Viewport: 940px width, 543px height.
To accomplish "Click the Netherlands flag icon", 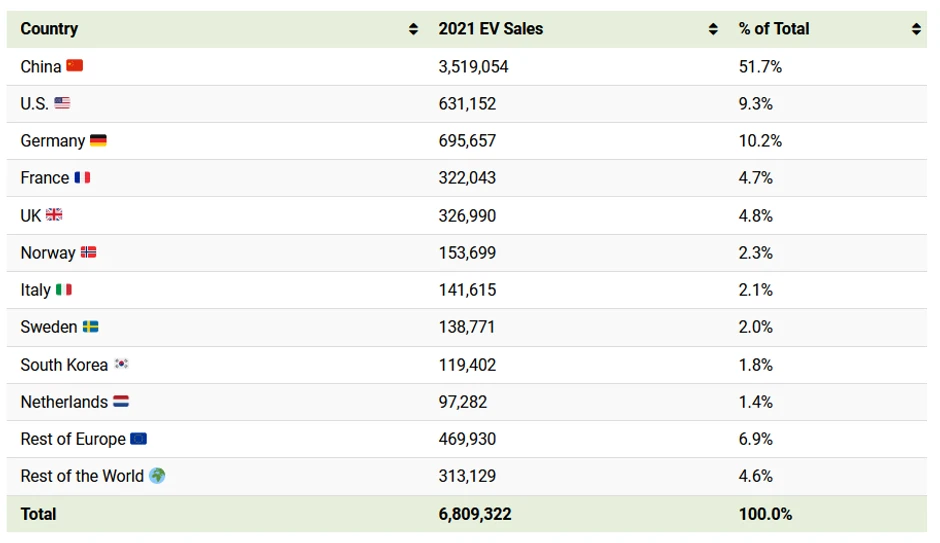I will (121, 402).
